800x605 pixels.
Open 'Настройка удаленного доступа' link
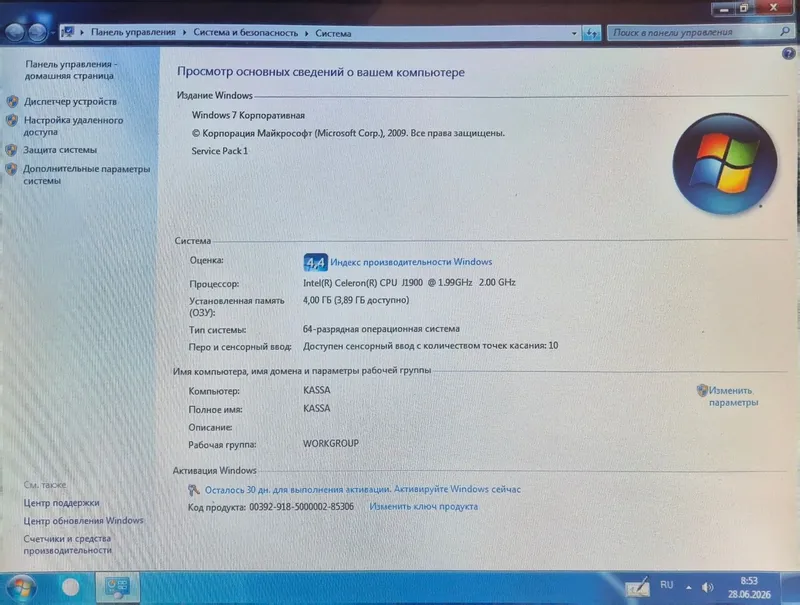pos(73,126)
